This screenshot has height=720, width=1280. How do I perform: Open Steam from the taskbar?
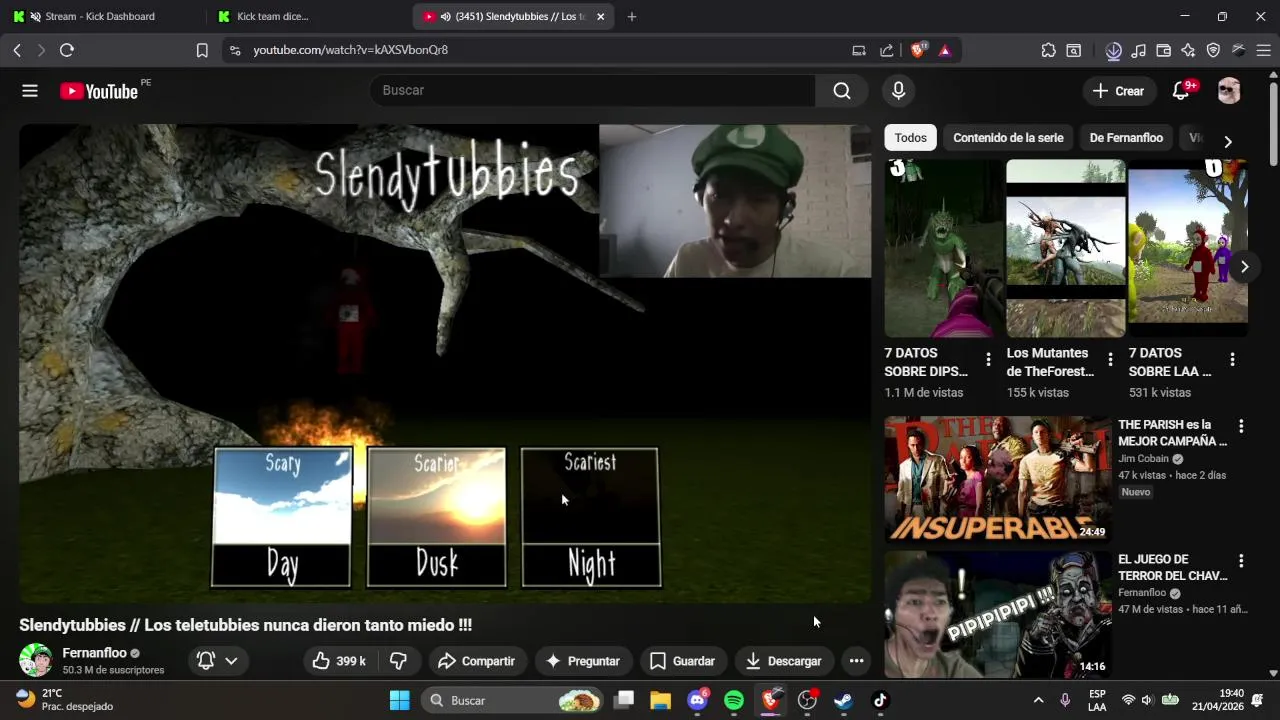pos(843,700)
